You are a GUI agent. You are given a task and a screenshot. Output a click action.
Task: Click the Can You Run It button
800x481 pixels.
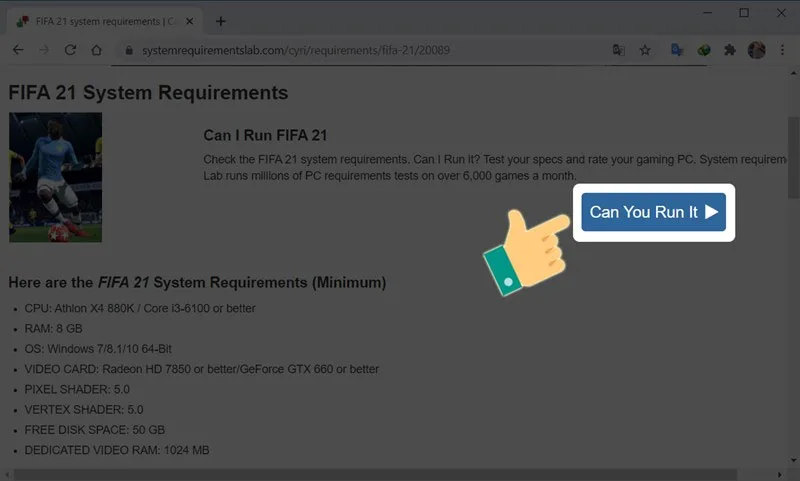pos(654,212)
